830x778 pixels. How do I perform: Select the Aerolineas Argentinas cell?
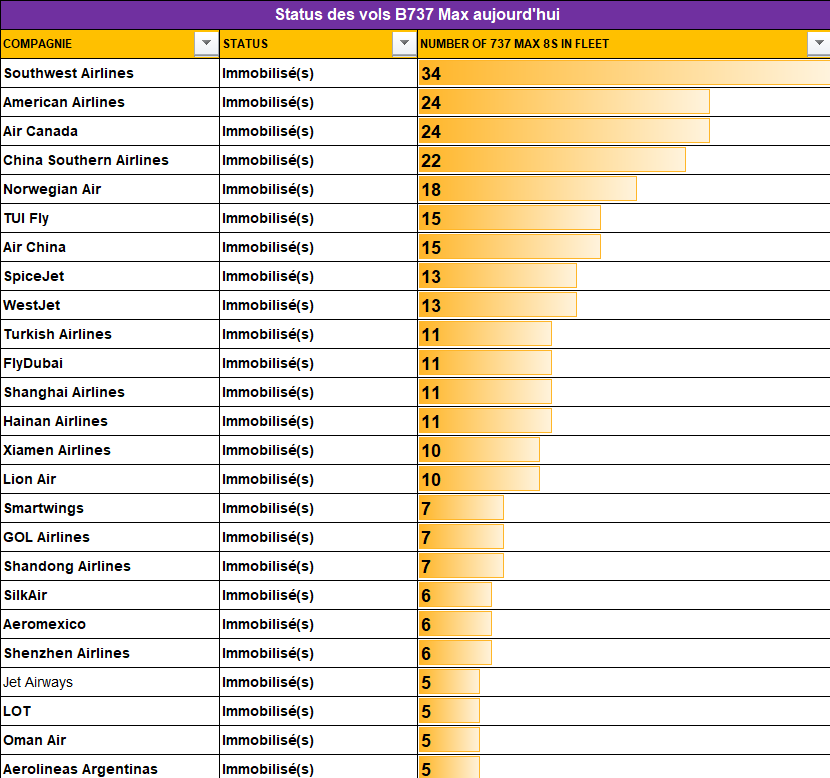(x=110, y=767)
